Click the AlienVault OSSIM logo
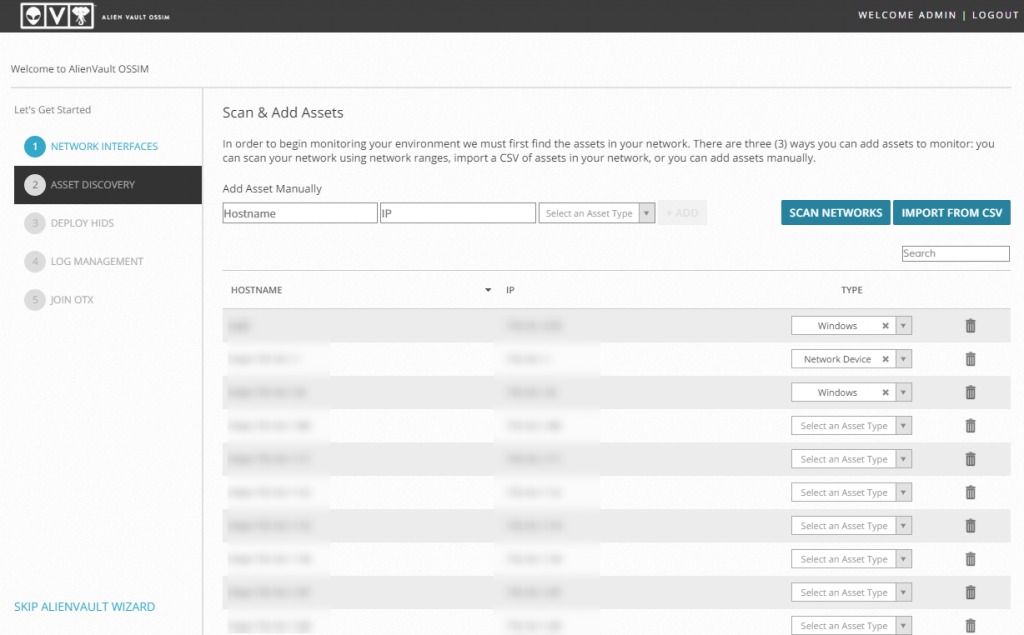The height and width of the screenshot is (635, 1024). [95, 16]
